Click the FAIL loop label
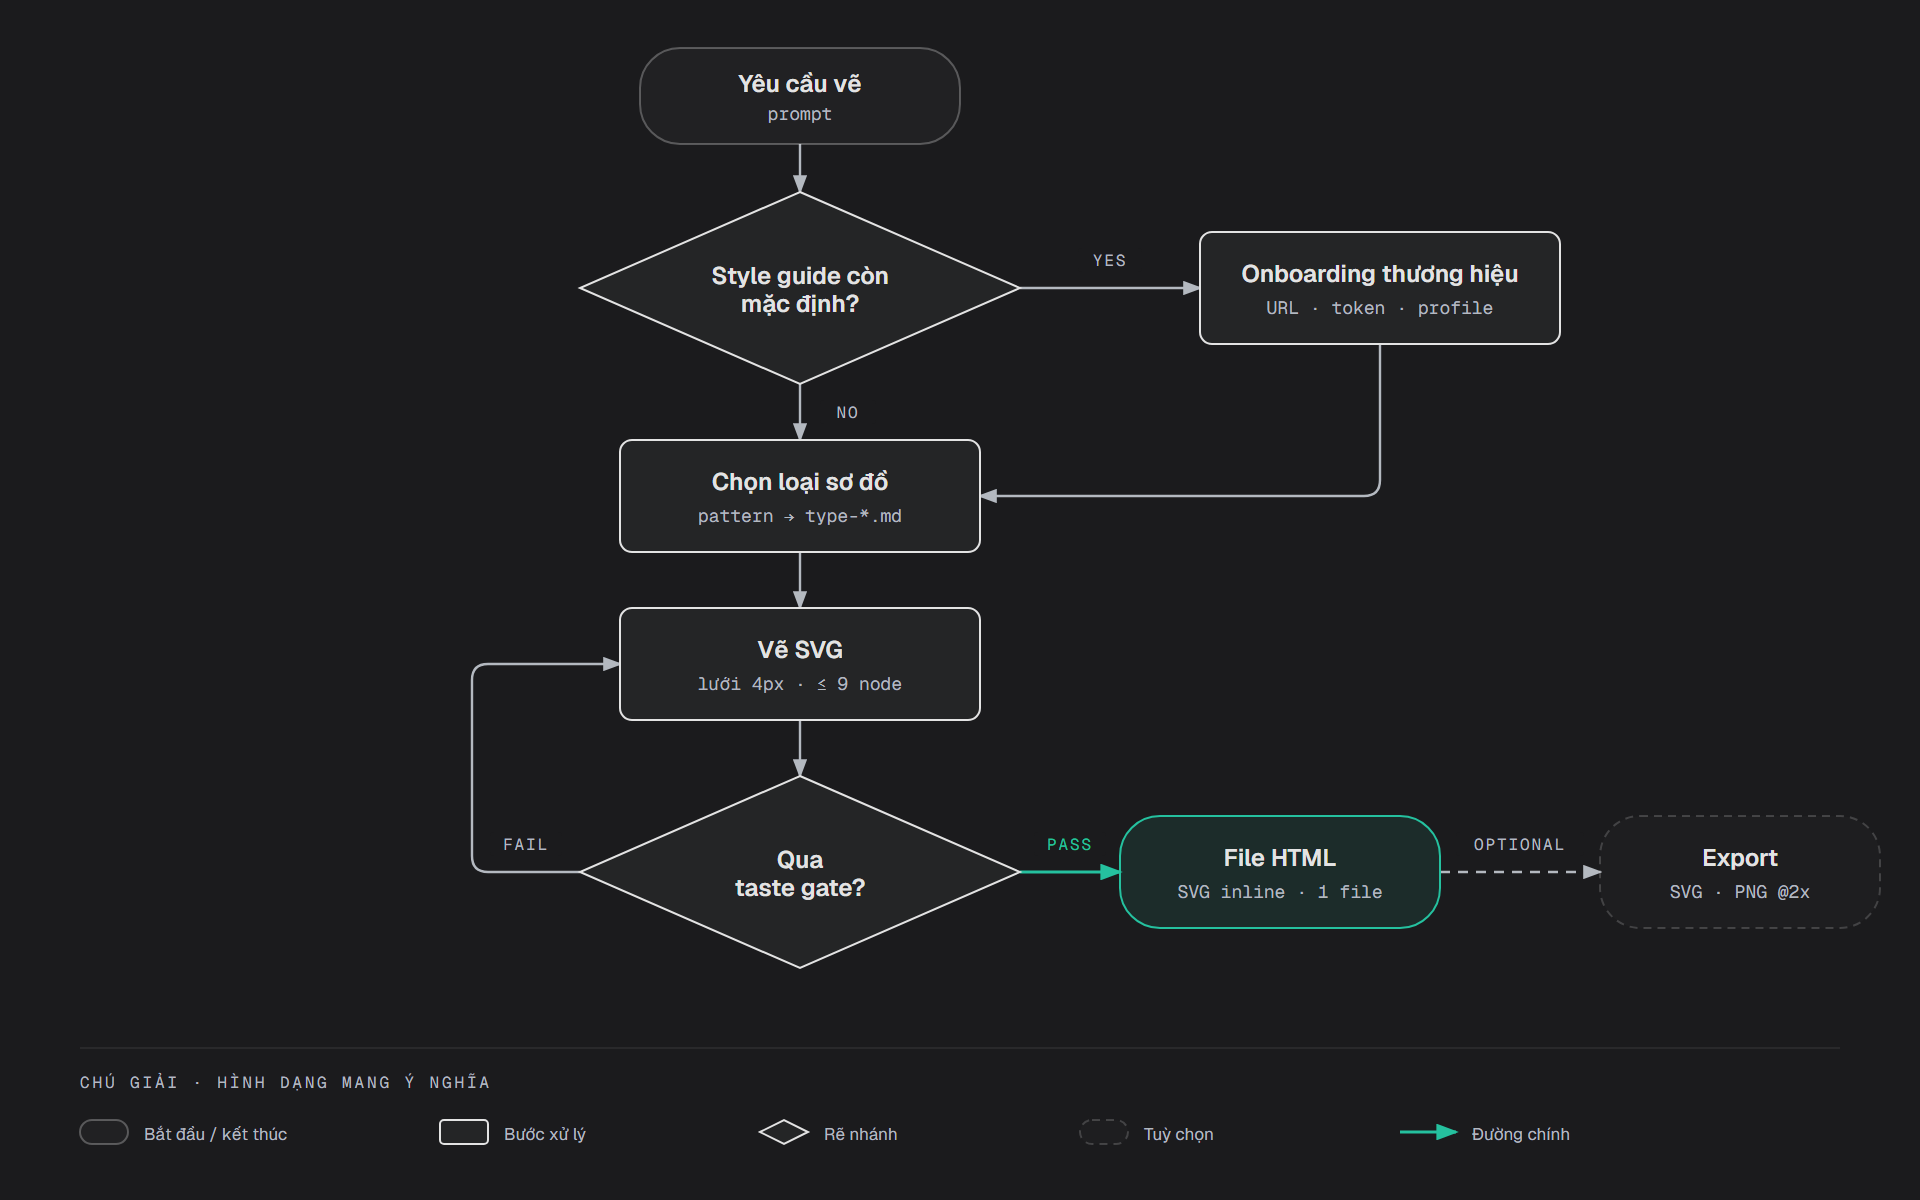Screen dimensions: 1920x1200 525,845
